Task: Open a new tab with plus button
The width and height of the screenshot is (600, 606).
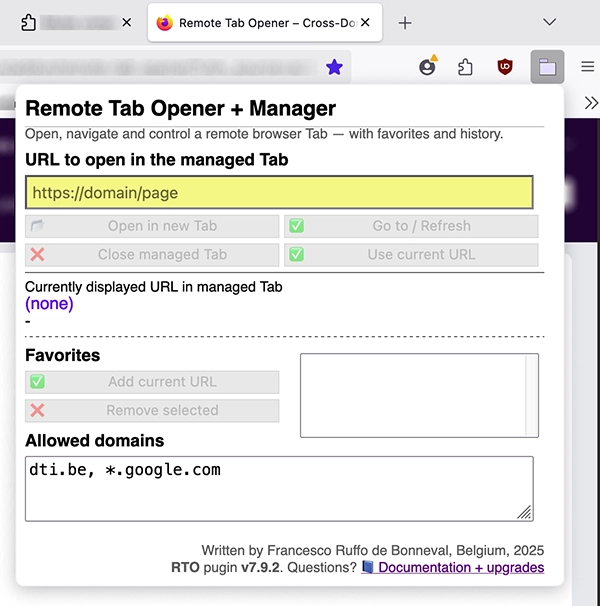Action: [405, 23]
